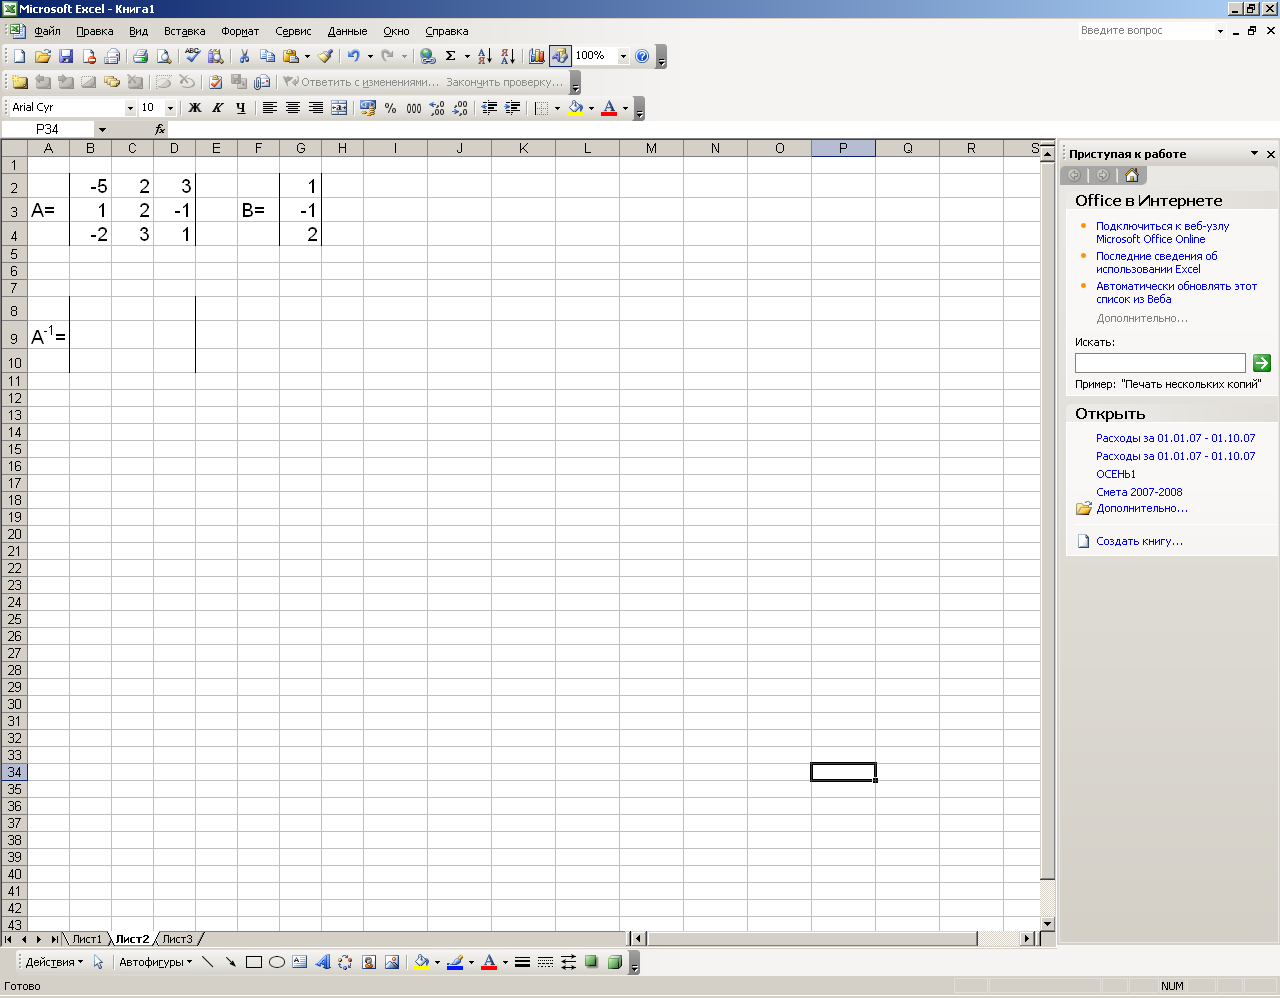Open the Автофигуры menu

coord(155,962)
